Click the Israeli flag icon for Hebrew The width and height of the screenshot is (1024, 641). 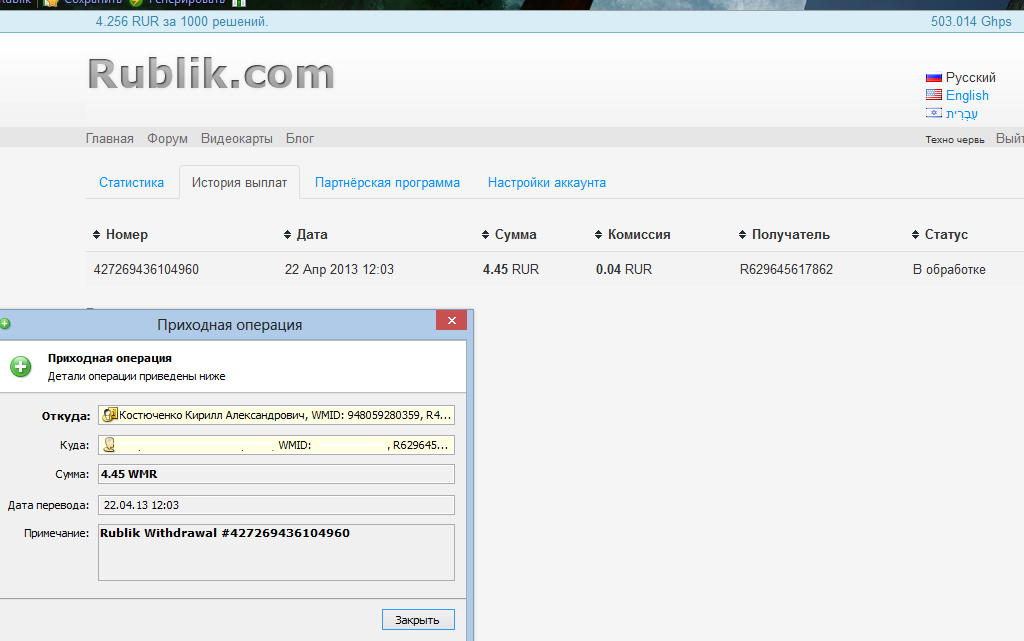pos(933,113)
